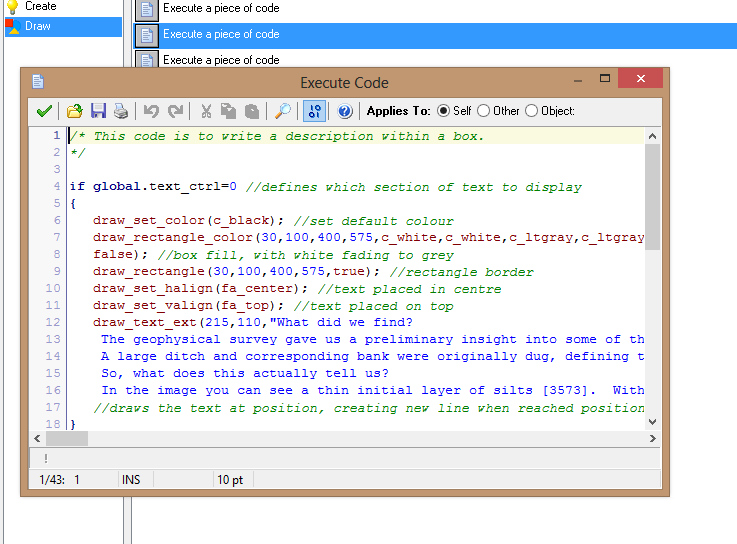Switch to the Draw tab

(x=38, y=26)
